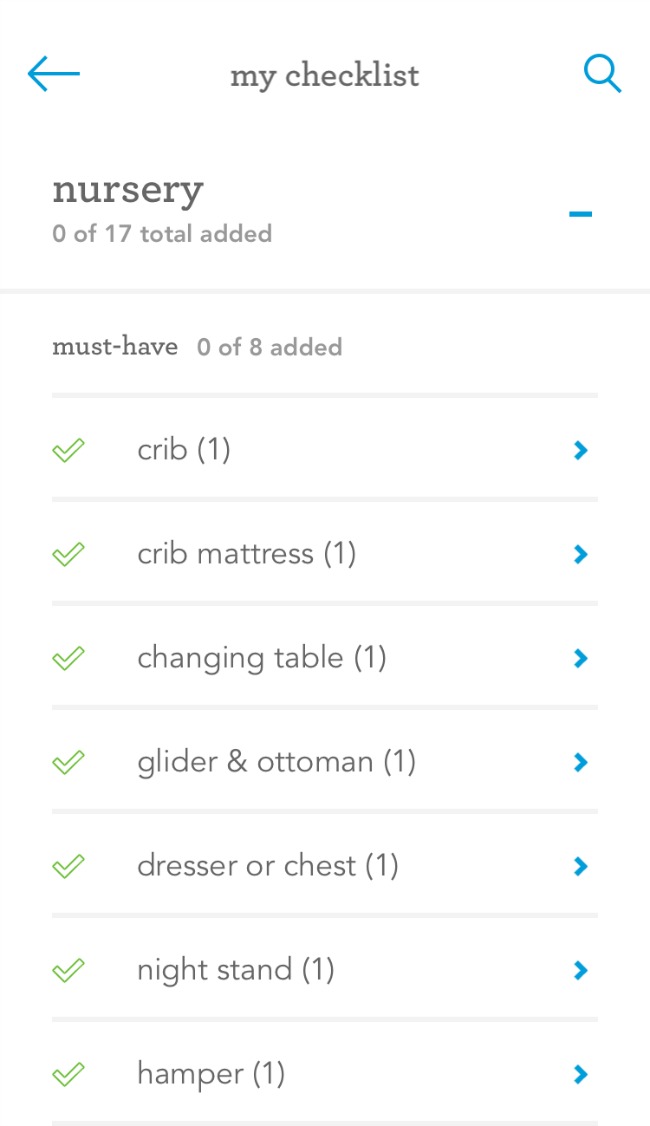Open the changing table (1) item

click(x=261, y=658)
